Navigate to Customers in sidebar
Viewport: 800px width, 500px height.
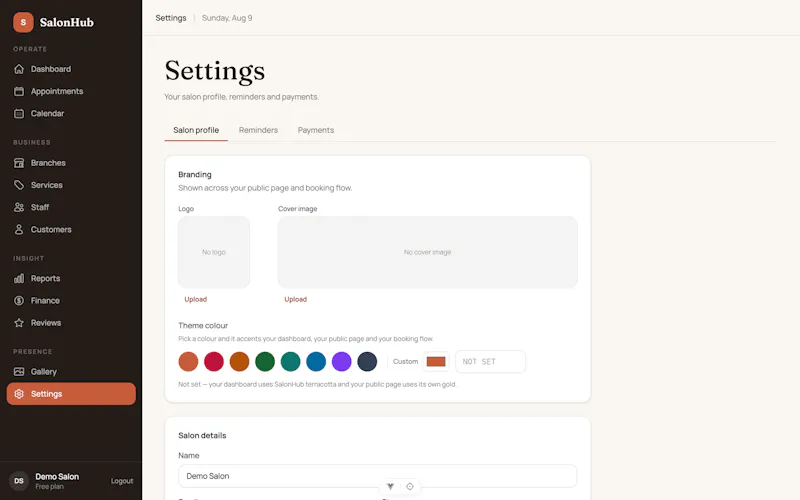(71, 230)
